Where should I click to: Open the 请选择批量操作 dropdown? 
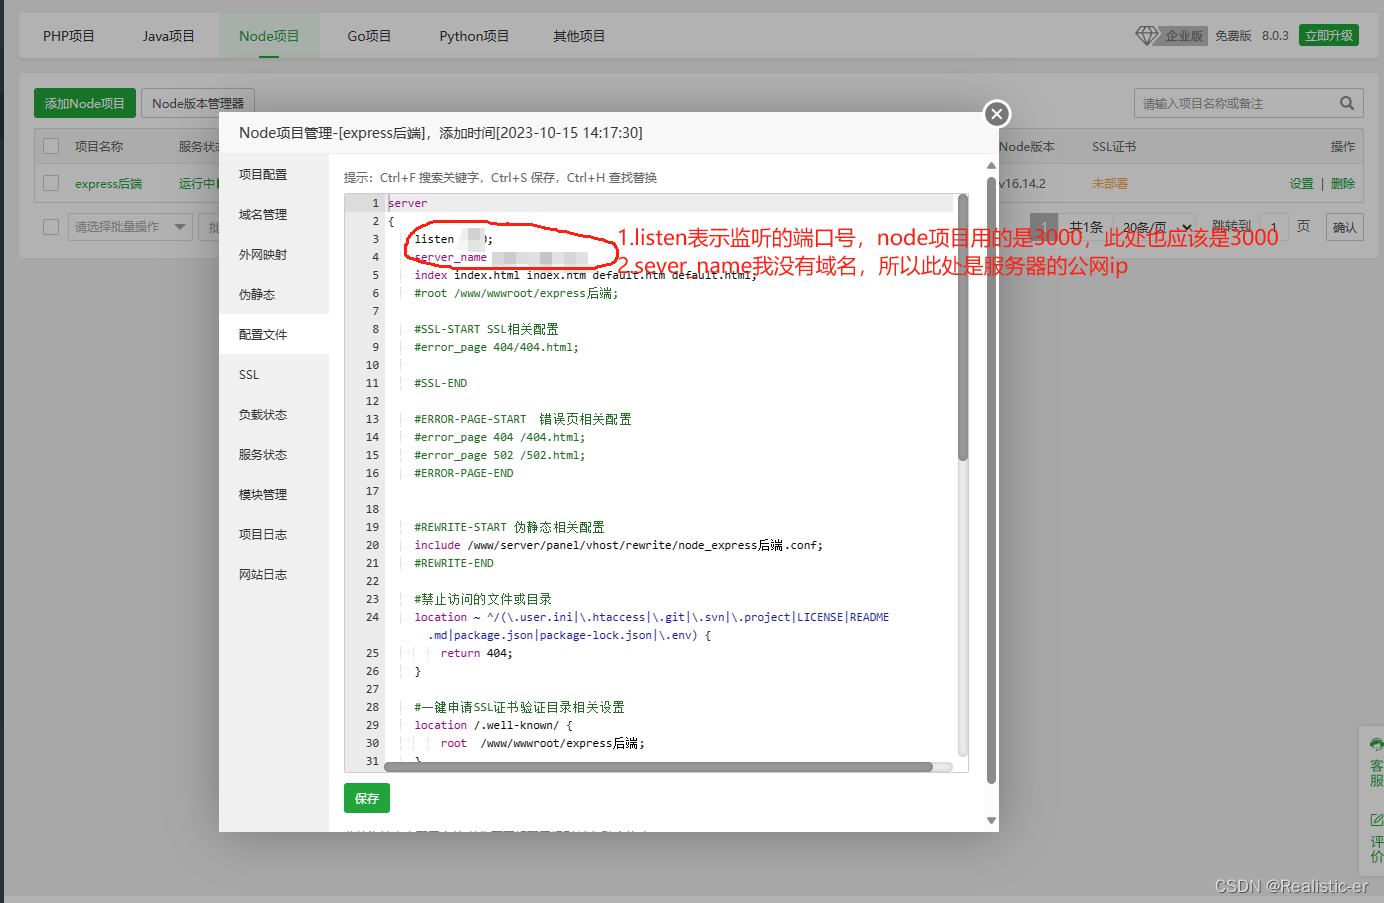pos(130,227)
